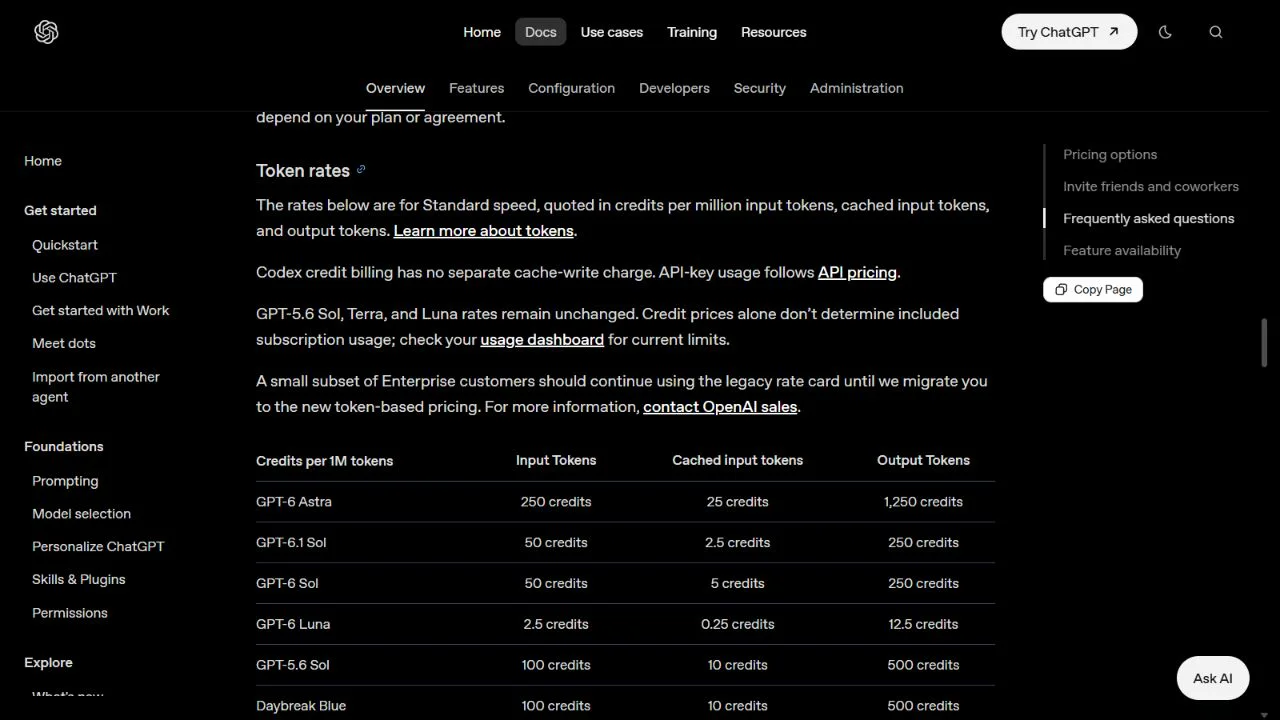Open the Meet dots sidebar page
Screen dimensions: 1280x720
click(64, 344)
